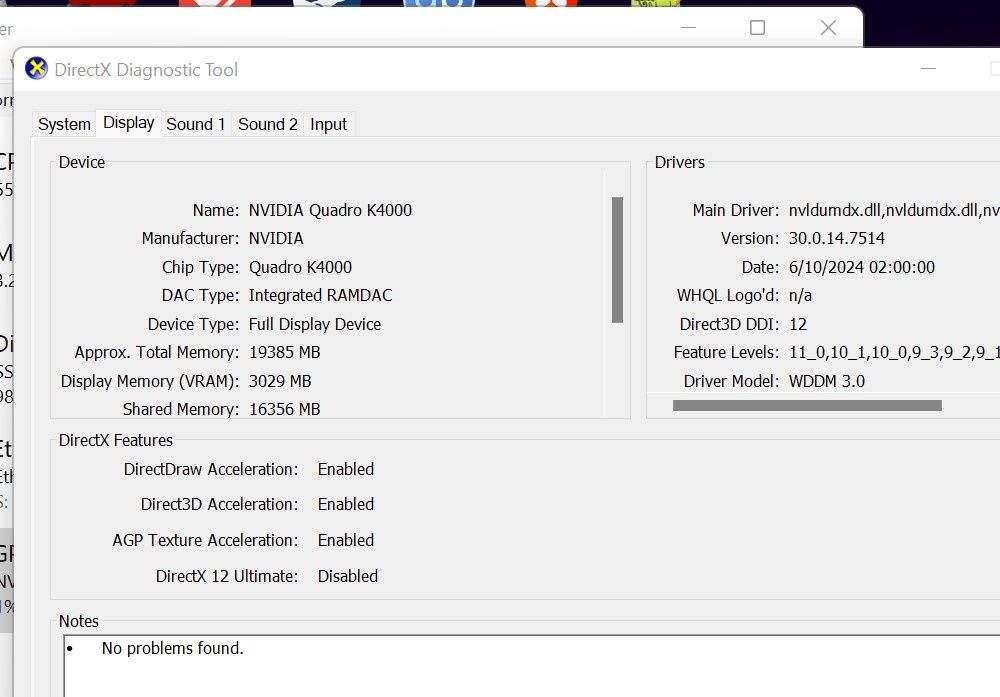Maximize the background window behind DxDiag
Screen dimensions: 1000x697
[x=757, y=27]
